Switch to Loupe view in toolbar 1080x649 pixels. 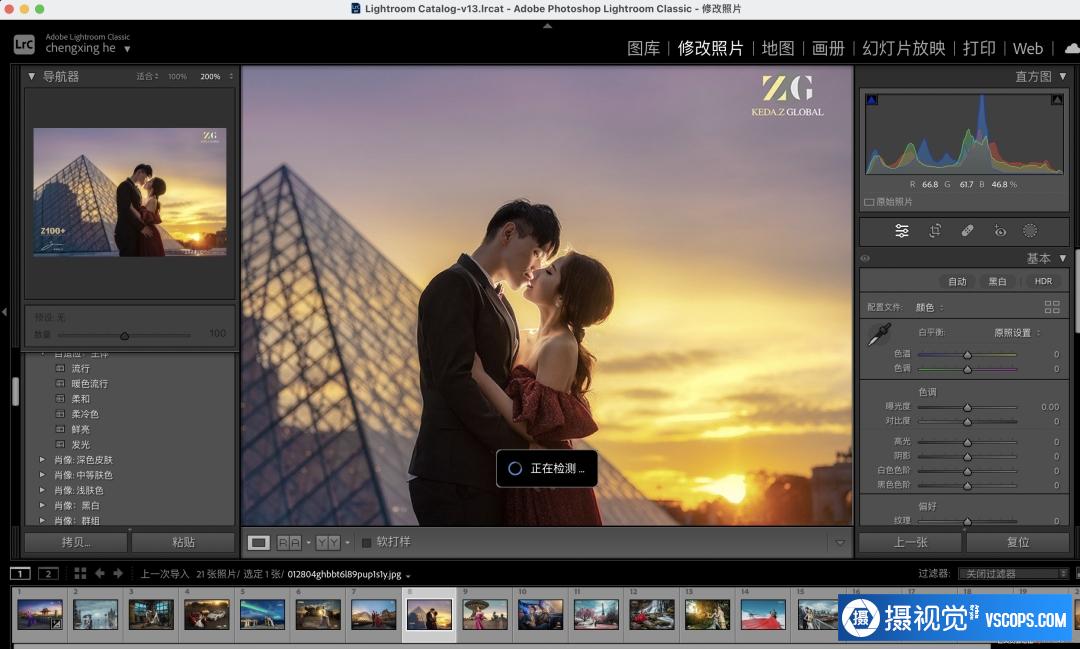(x=259, y=543)
